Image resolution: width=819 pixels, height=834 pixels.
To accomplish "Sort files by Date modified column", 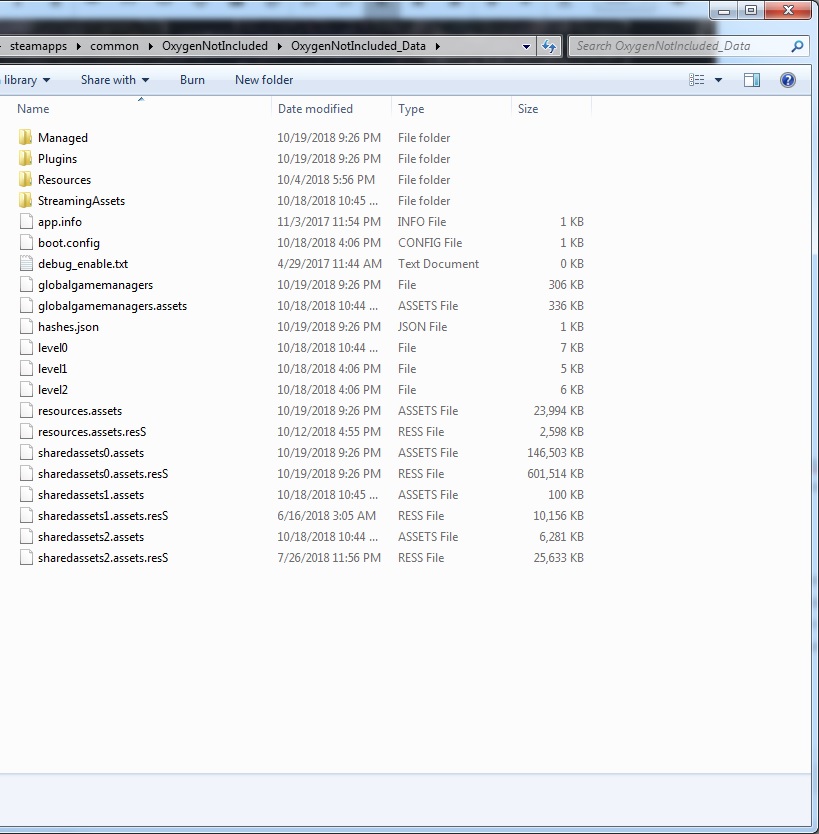I will click(315, 109).
